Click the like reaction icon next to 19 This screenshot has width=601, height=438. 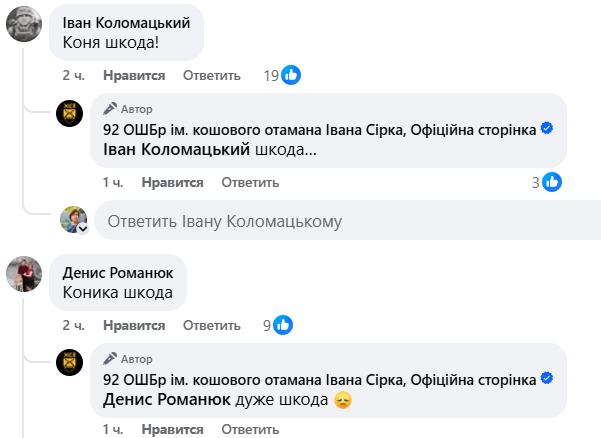[291, 75]
